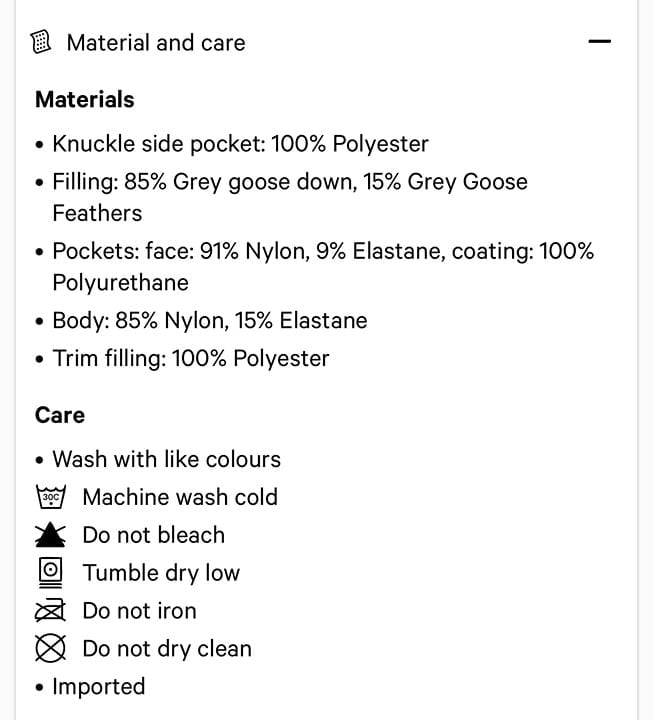Click the Care subheading
Viewport: 653px width, 720px height.
60,416
